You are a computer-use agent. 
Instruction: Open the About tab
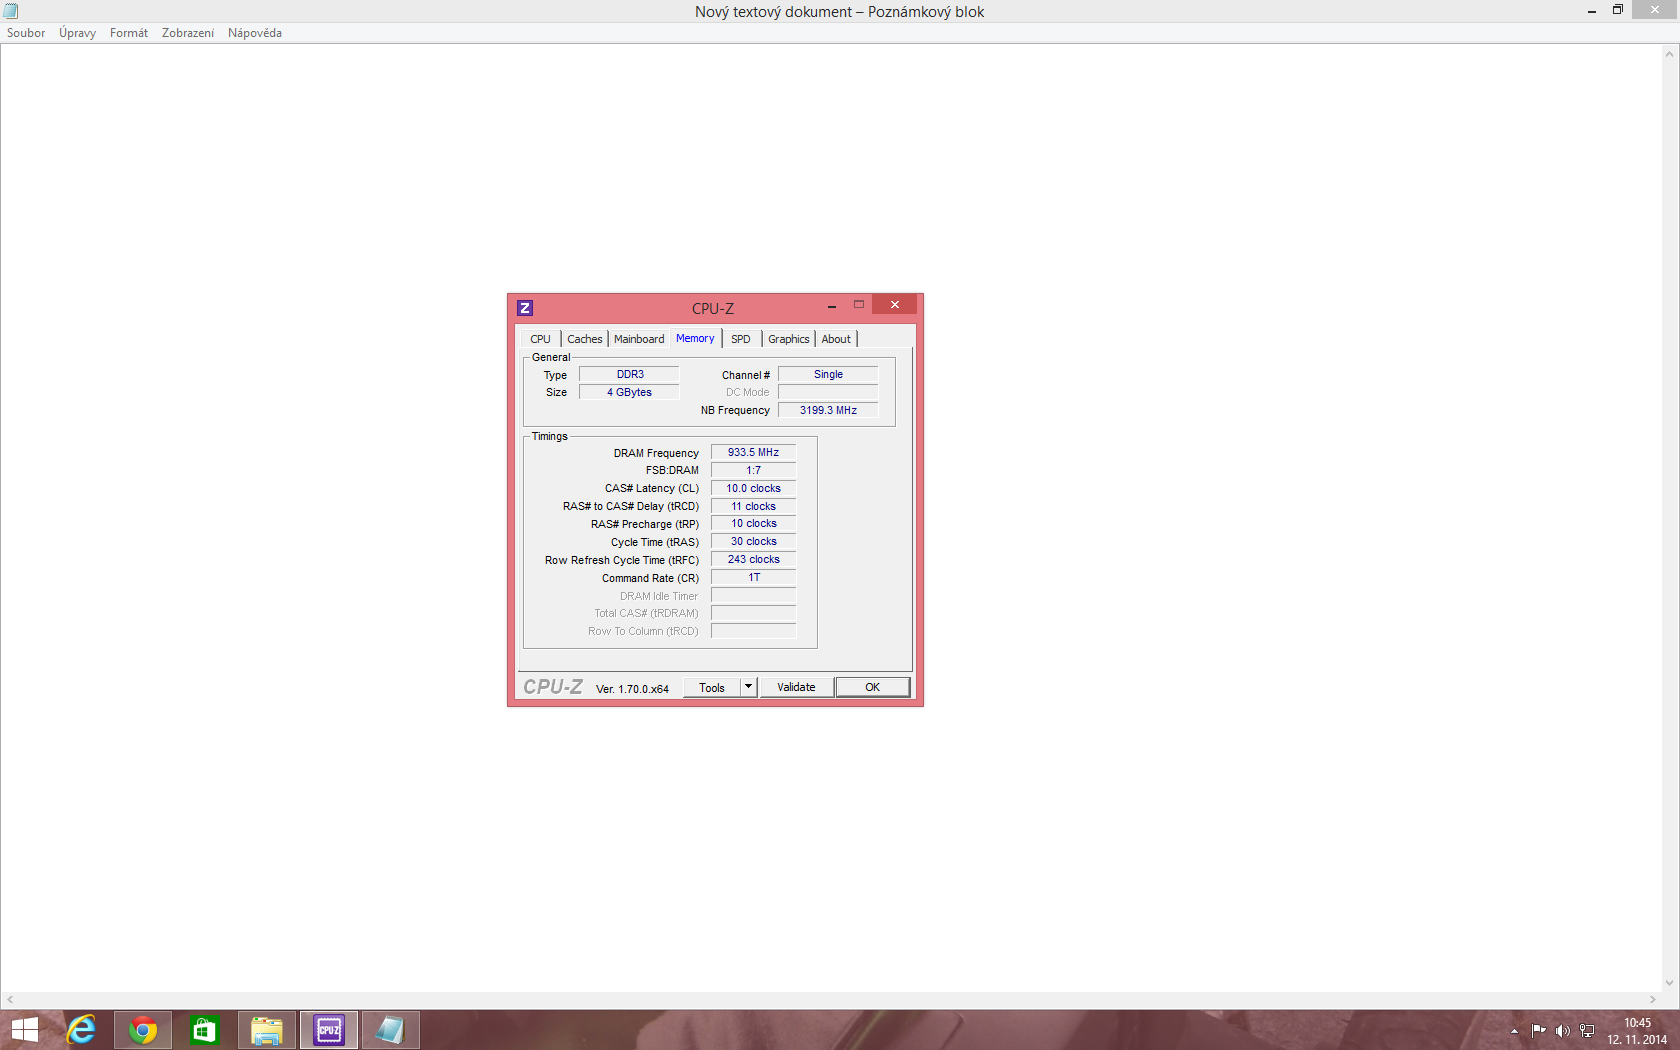tap(836, 339)
